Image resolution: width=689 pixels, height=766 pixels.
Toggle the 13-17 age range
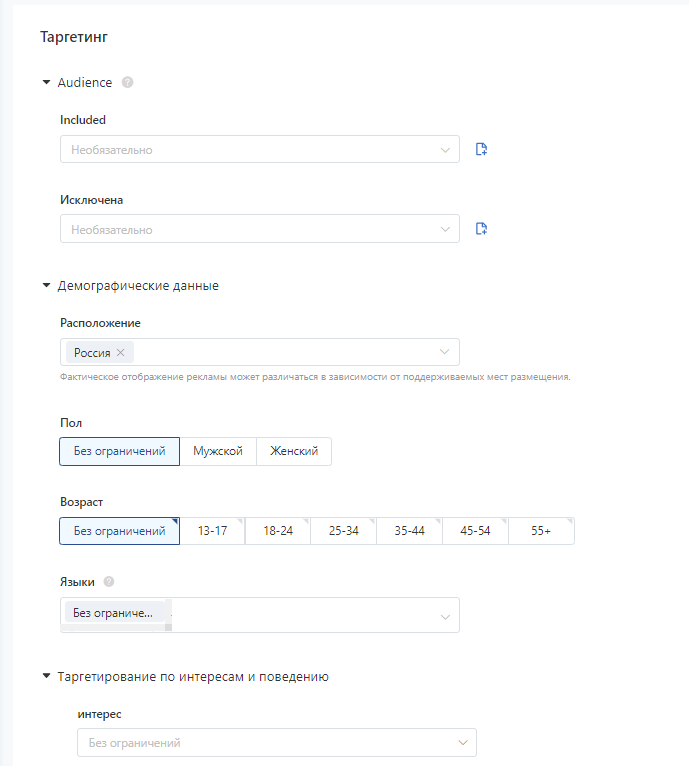coord(212,531)
